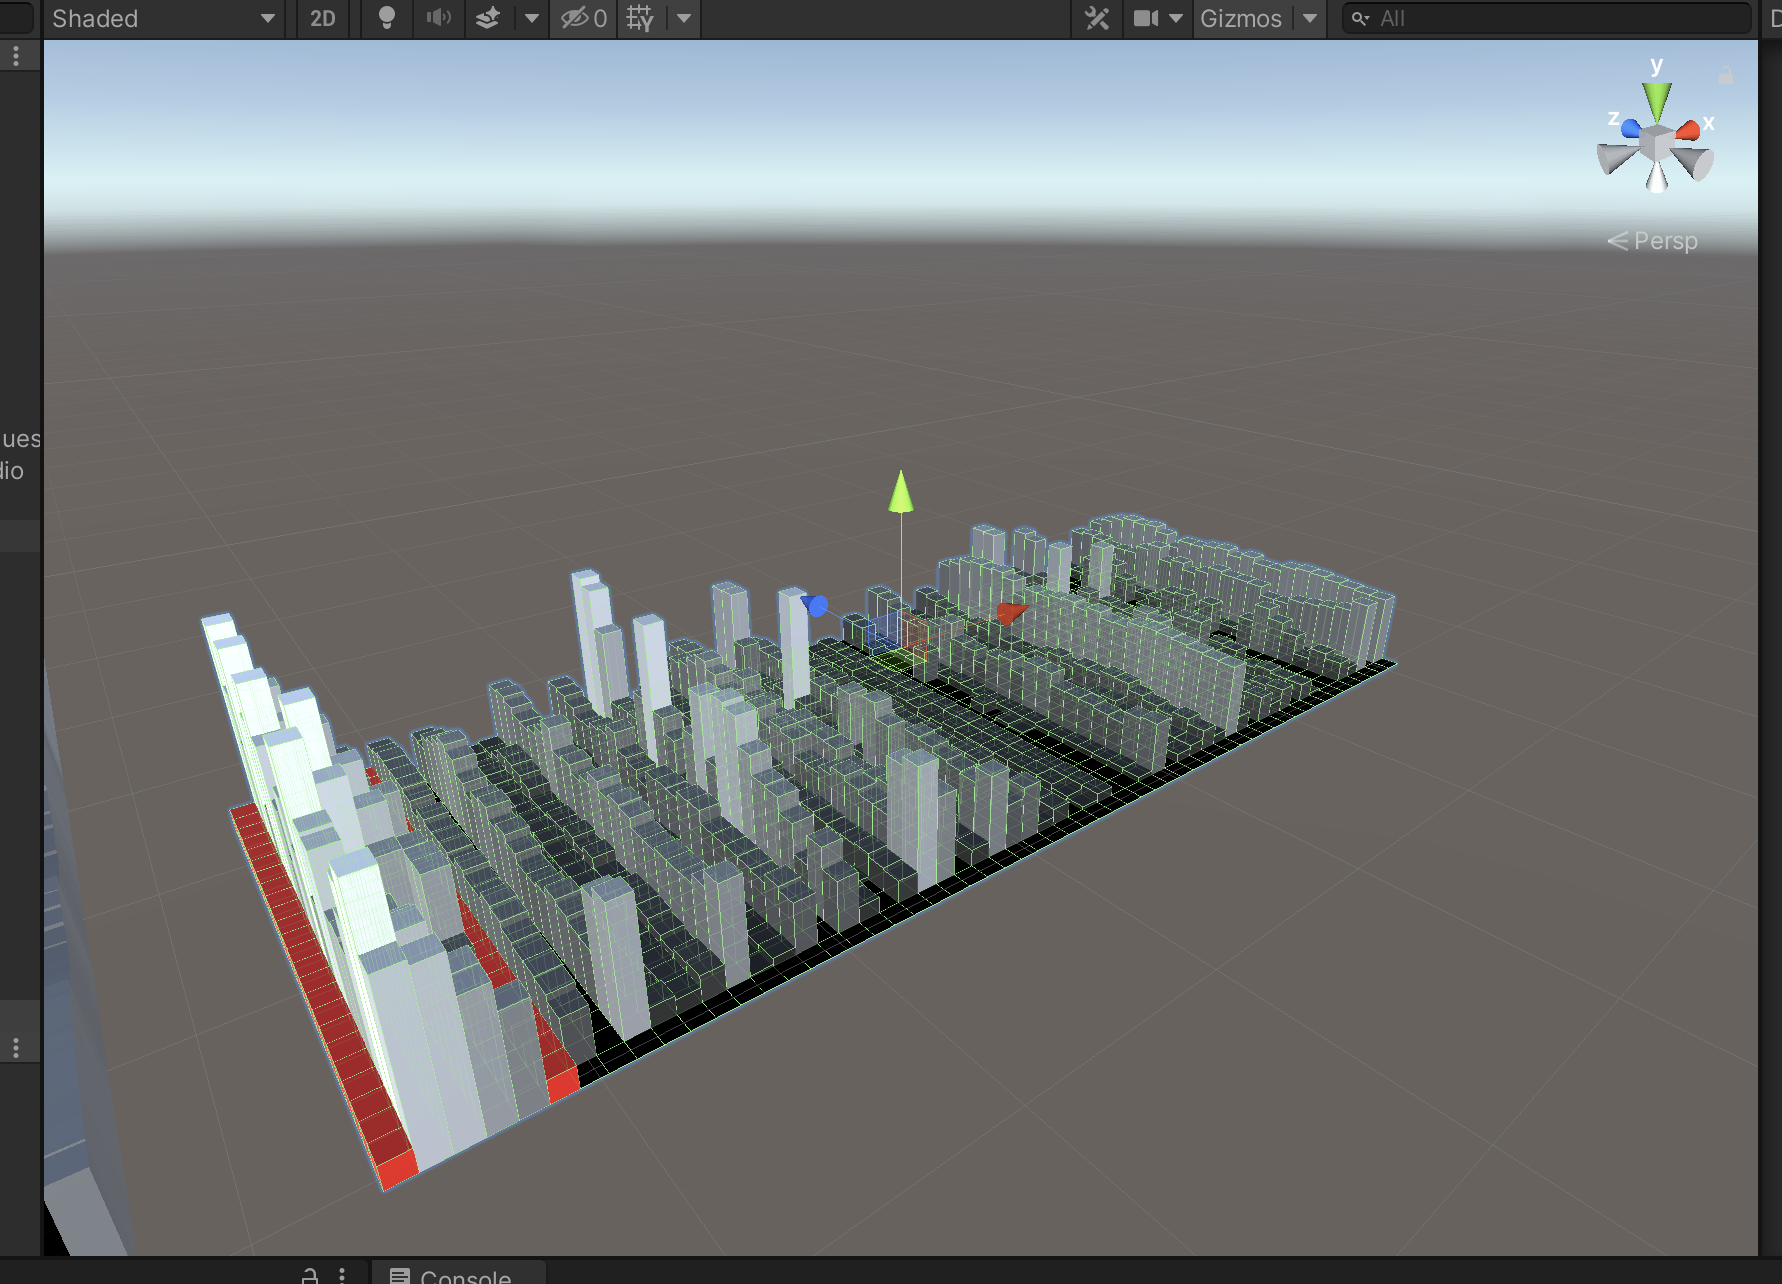Toggle scene effects (skybox/fog) icon

488,18
